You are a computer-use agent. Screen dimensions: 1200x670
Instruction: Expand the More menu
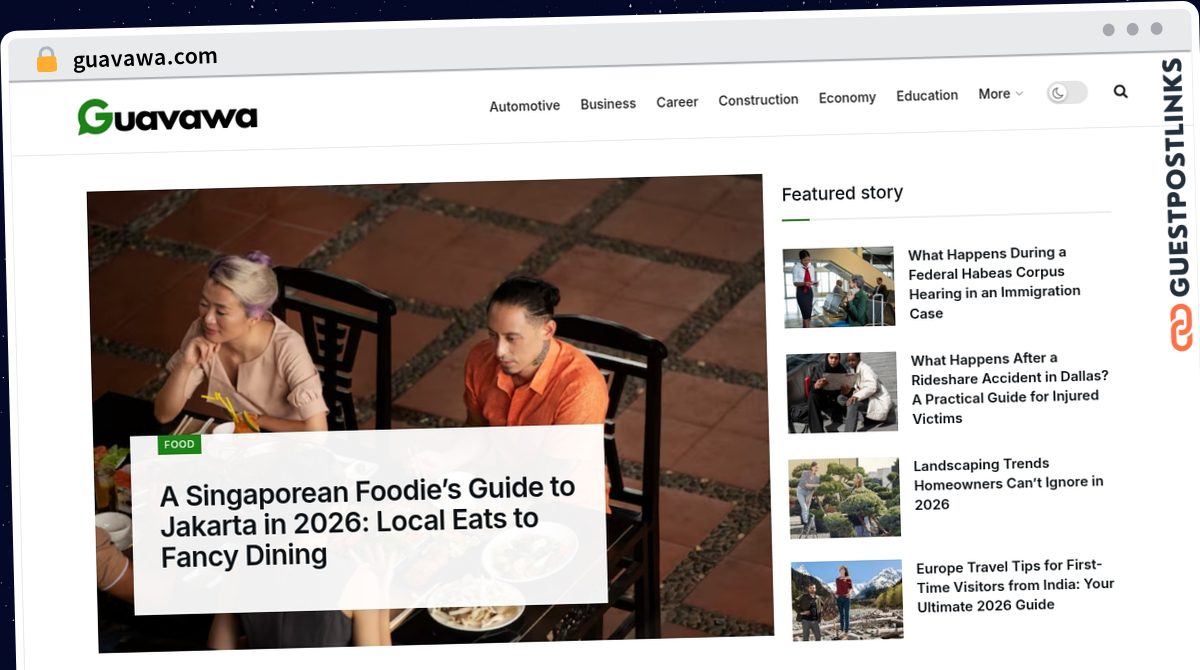pos(1000,94)
